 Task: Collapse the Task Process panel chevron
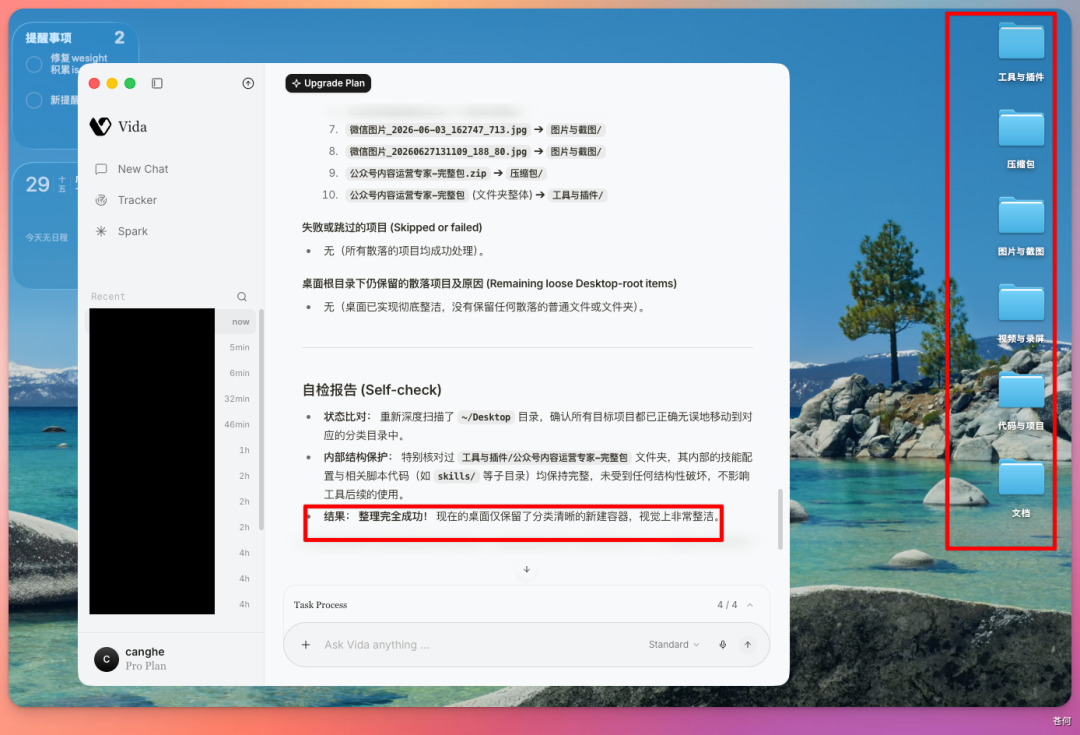[750, 605]
